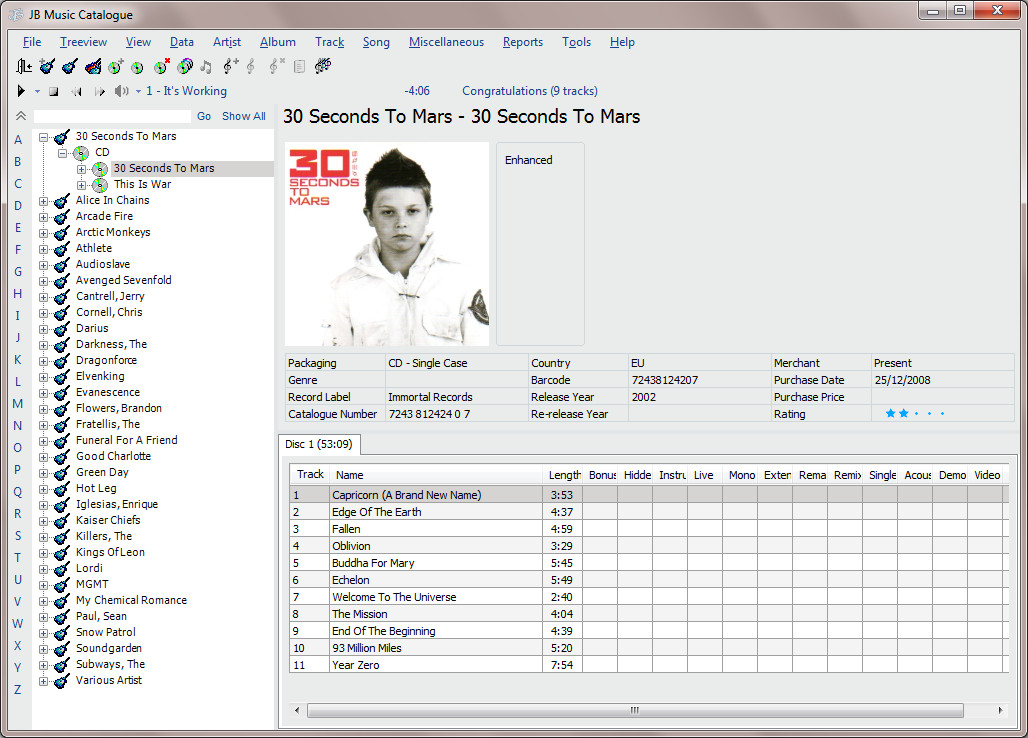Click the 30 Seconds To Mars album cover
This screenshot has height=738, width=1028.
[x=387, y=244]
